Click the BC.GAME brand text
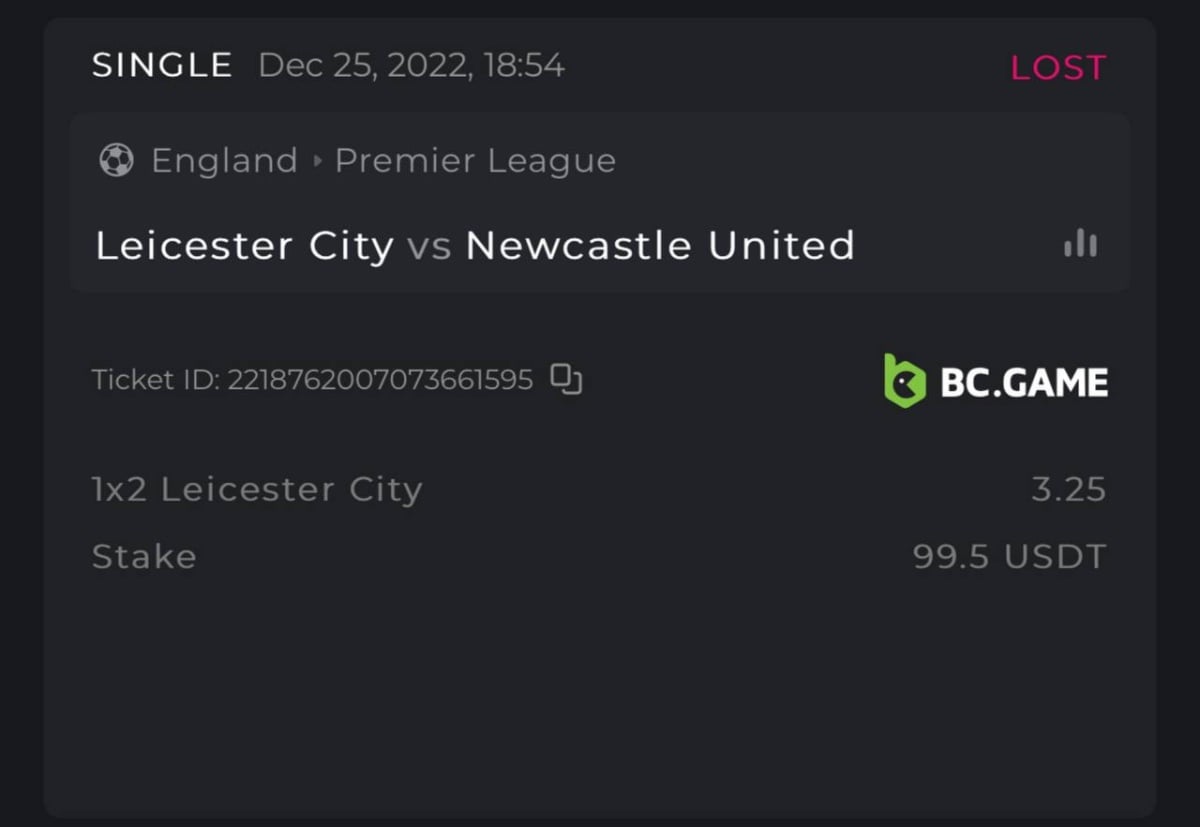 (x=1024, y=382)
